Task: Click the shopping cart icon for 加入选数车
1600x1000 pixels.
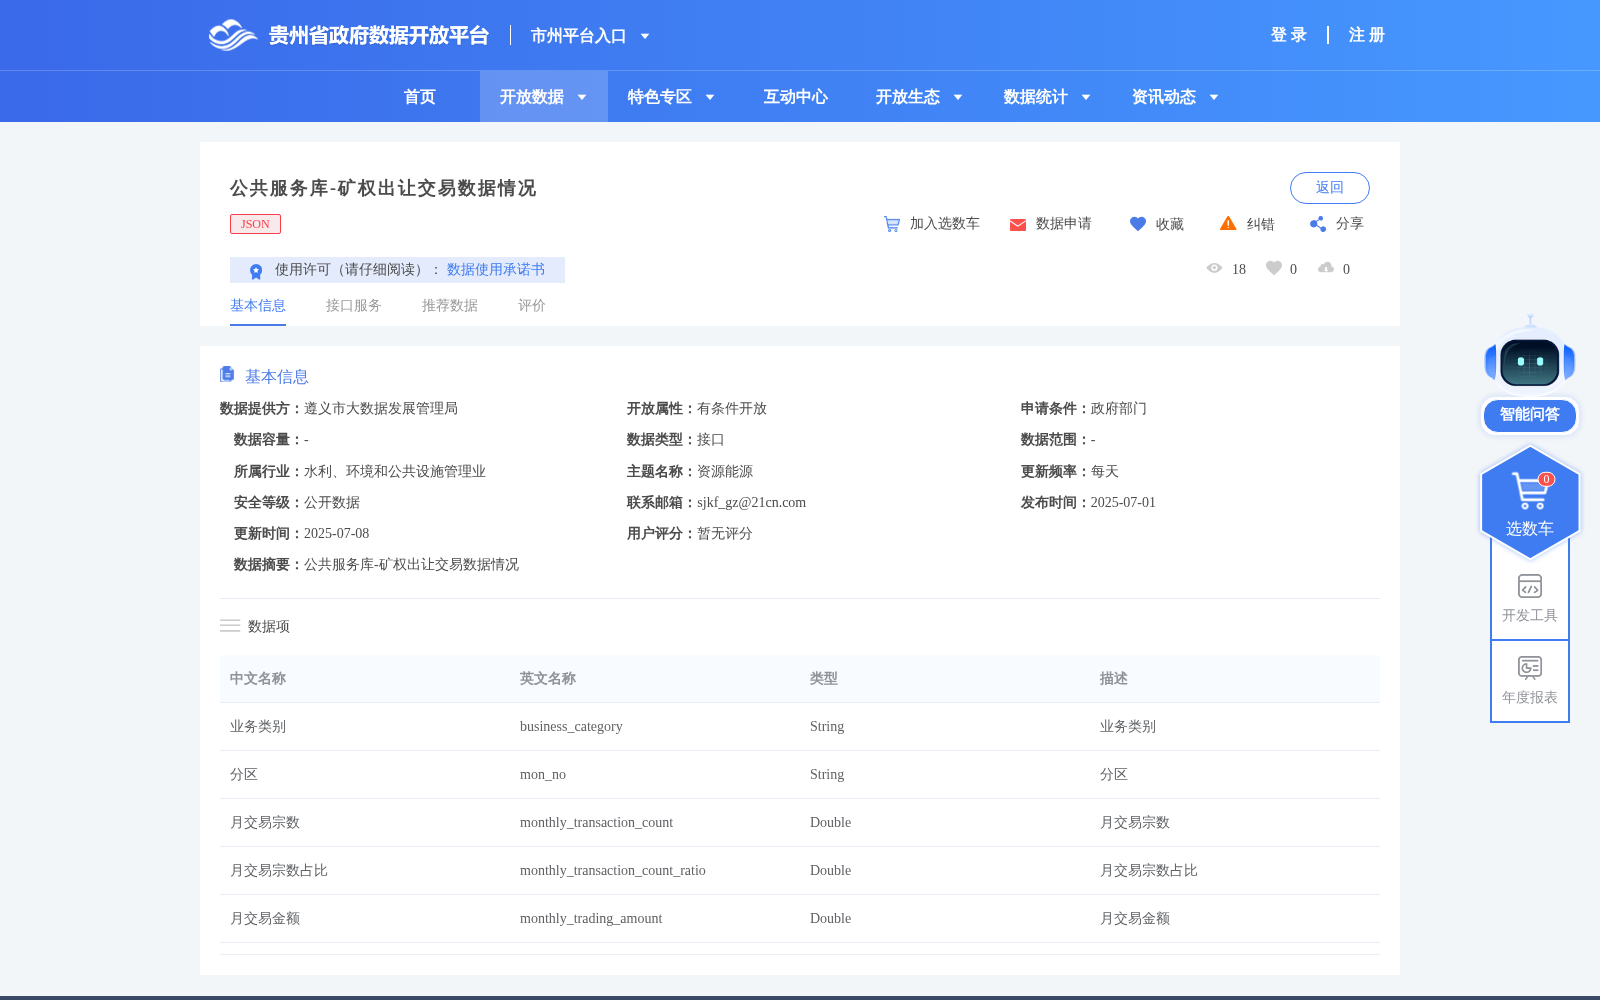Action: pos(892,224)
